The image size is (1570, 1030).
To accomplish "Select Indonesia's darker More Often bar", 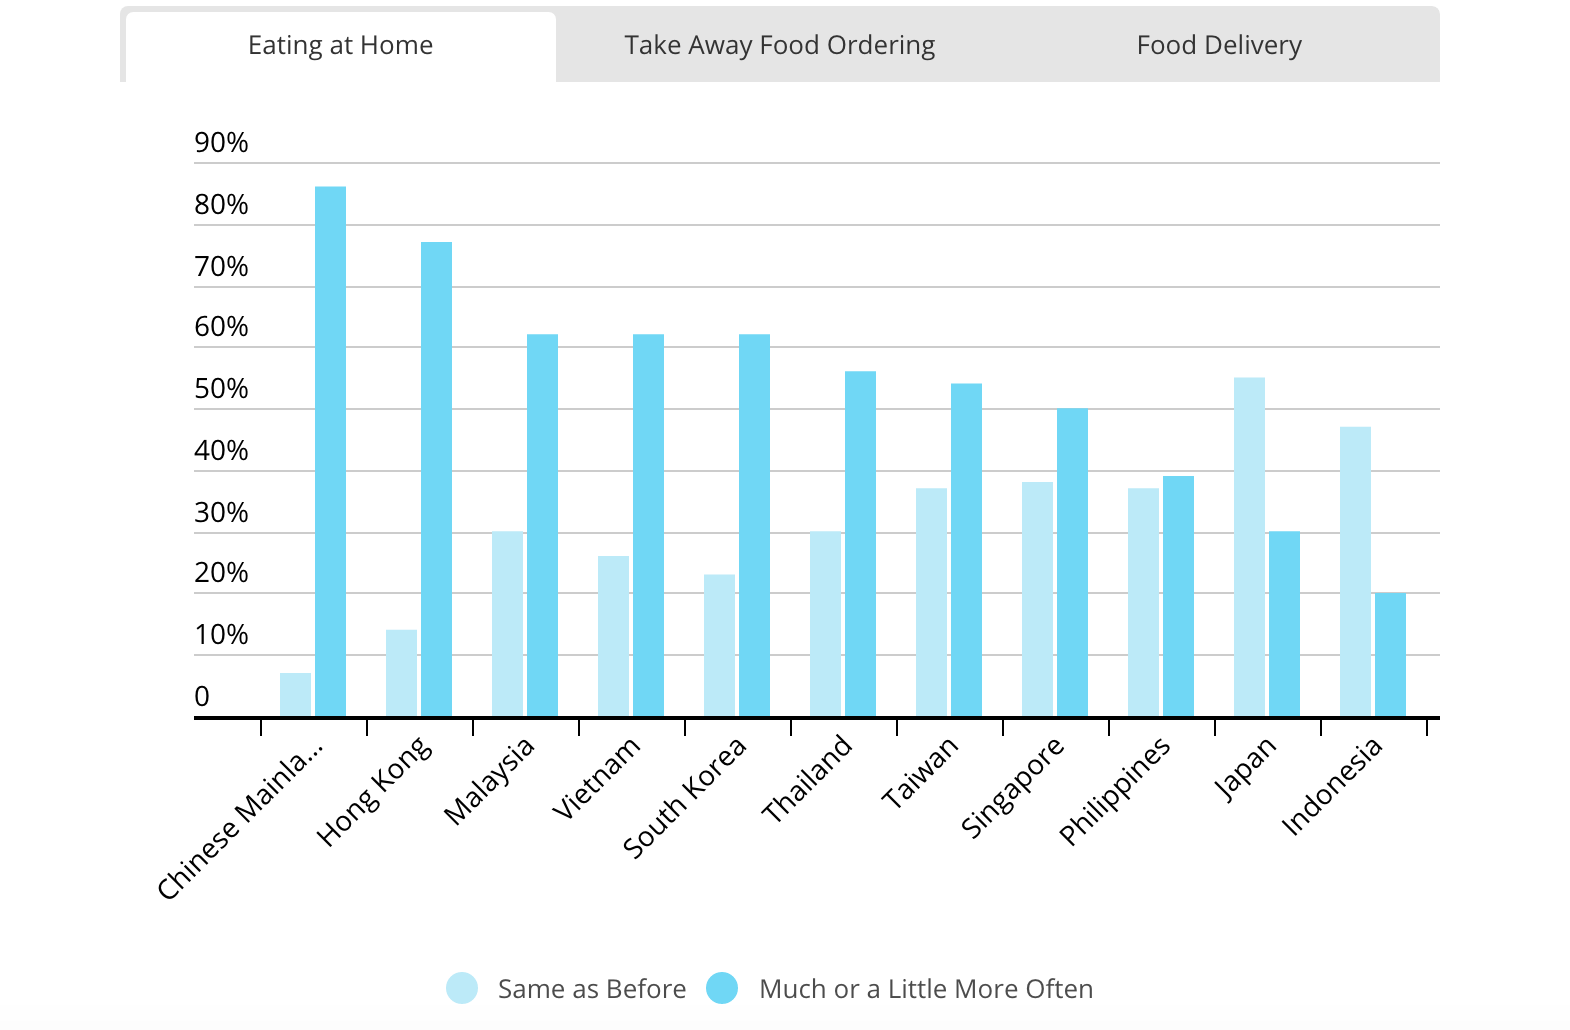I will coord(1390,655).
